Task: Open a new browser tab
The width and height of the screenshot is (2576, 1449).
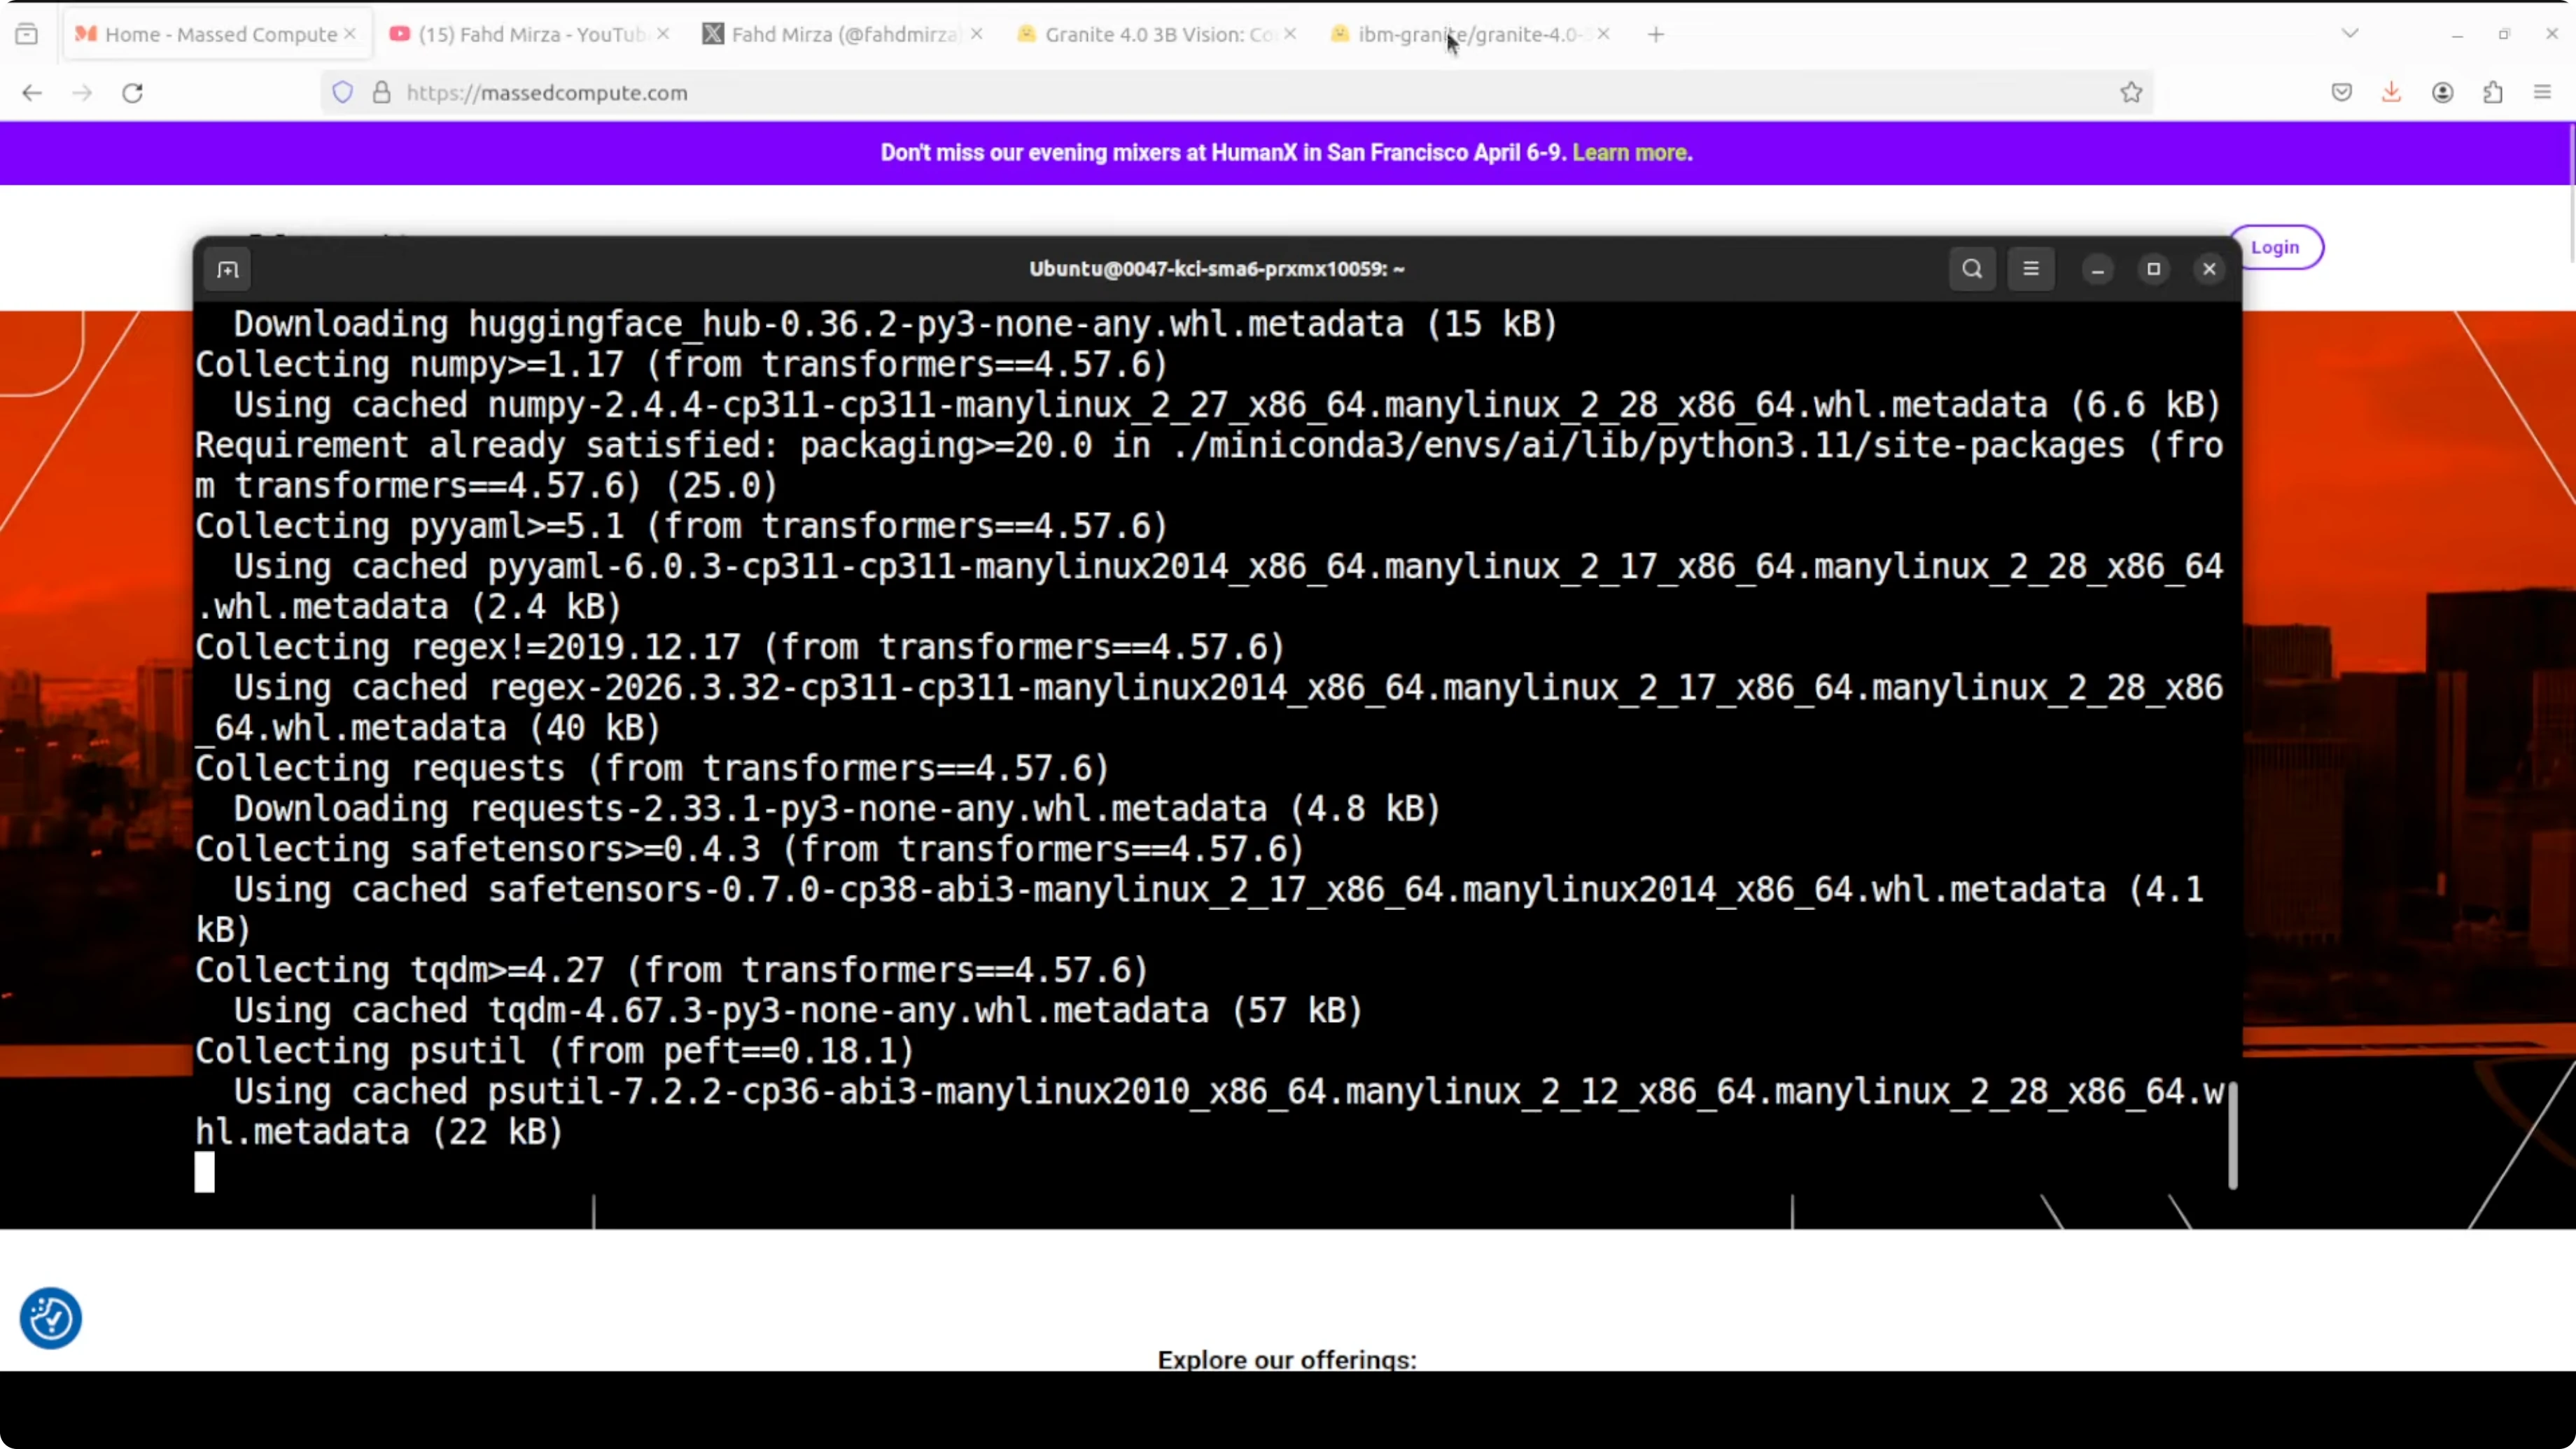Action: pos(1656,34)
